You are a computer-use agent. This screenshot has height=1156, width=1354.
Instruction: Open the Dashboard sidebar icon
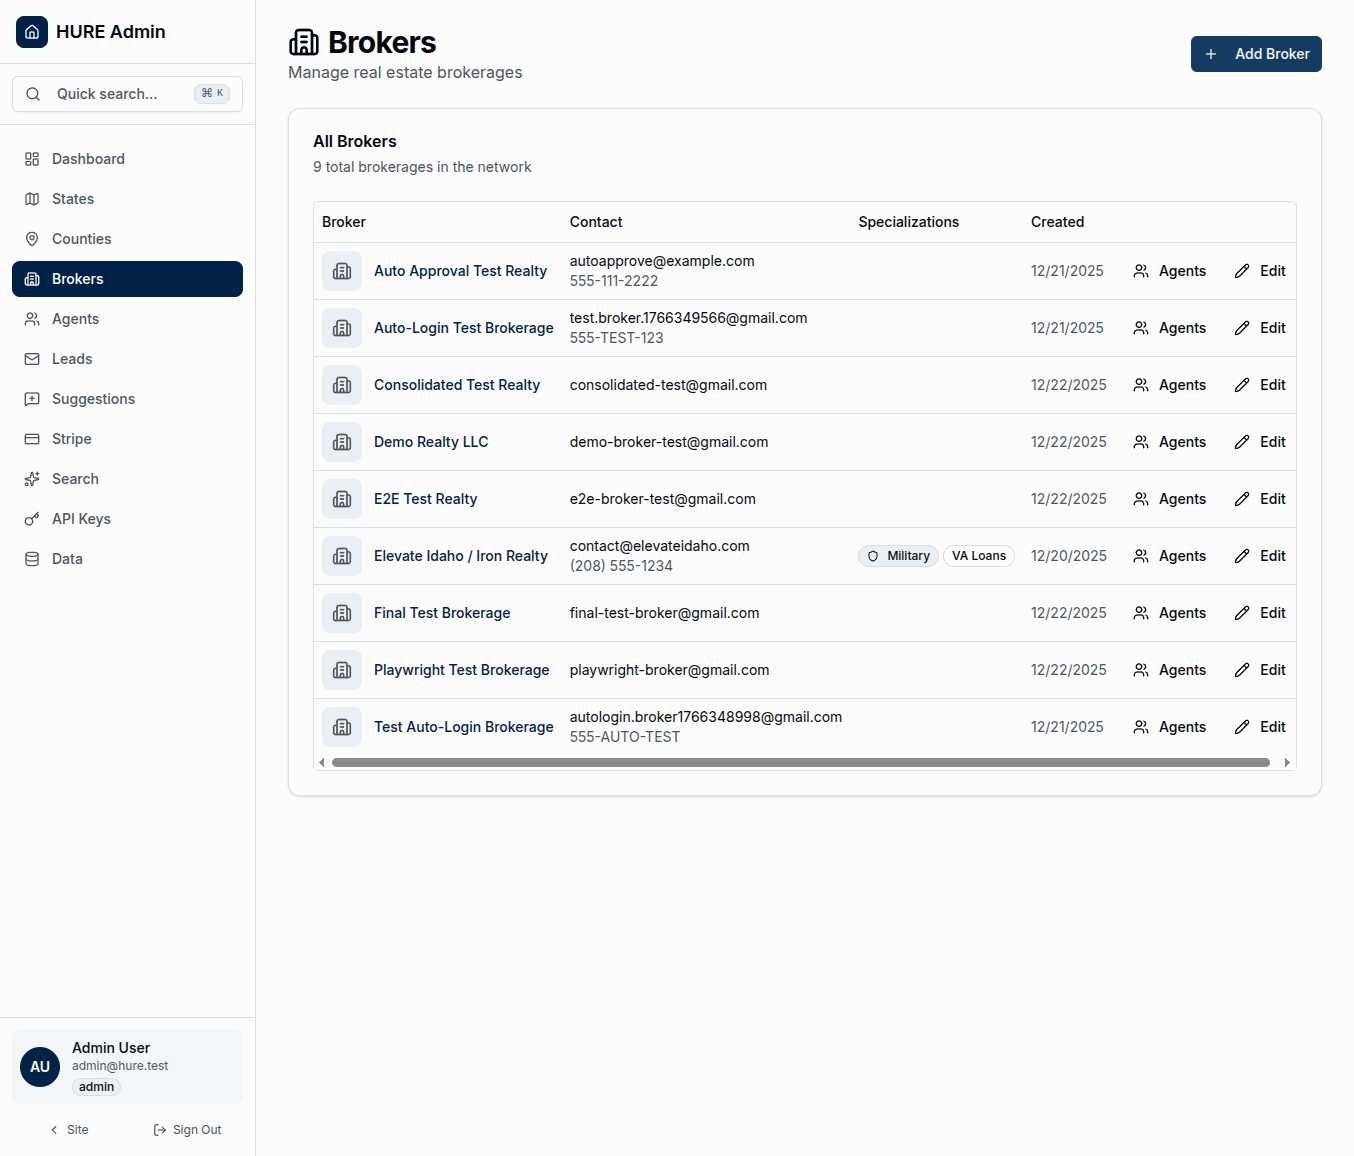point(31,159)
